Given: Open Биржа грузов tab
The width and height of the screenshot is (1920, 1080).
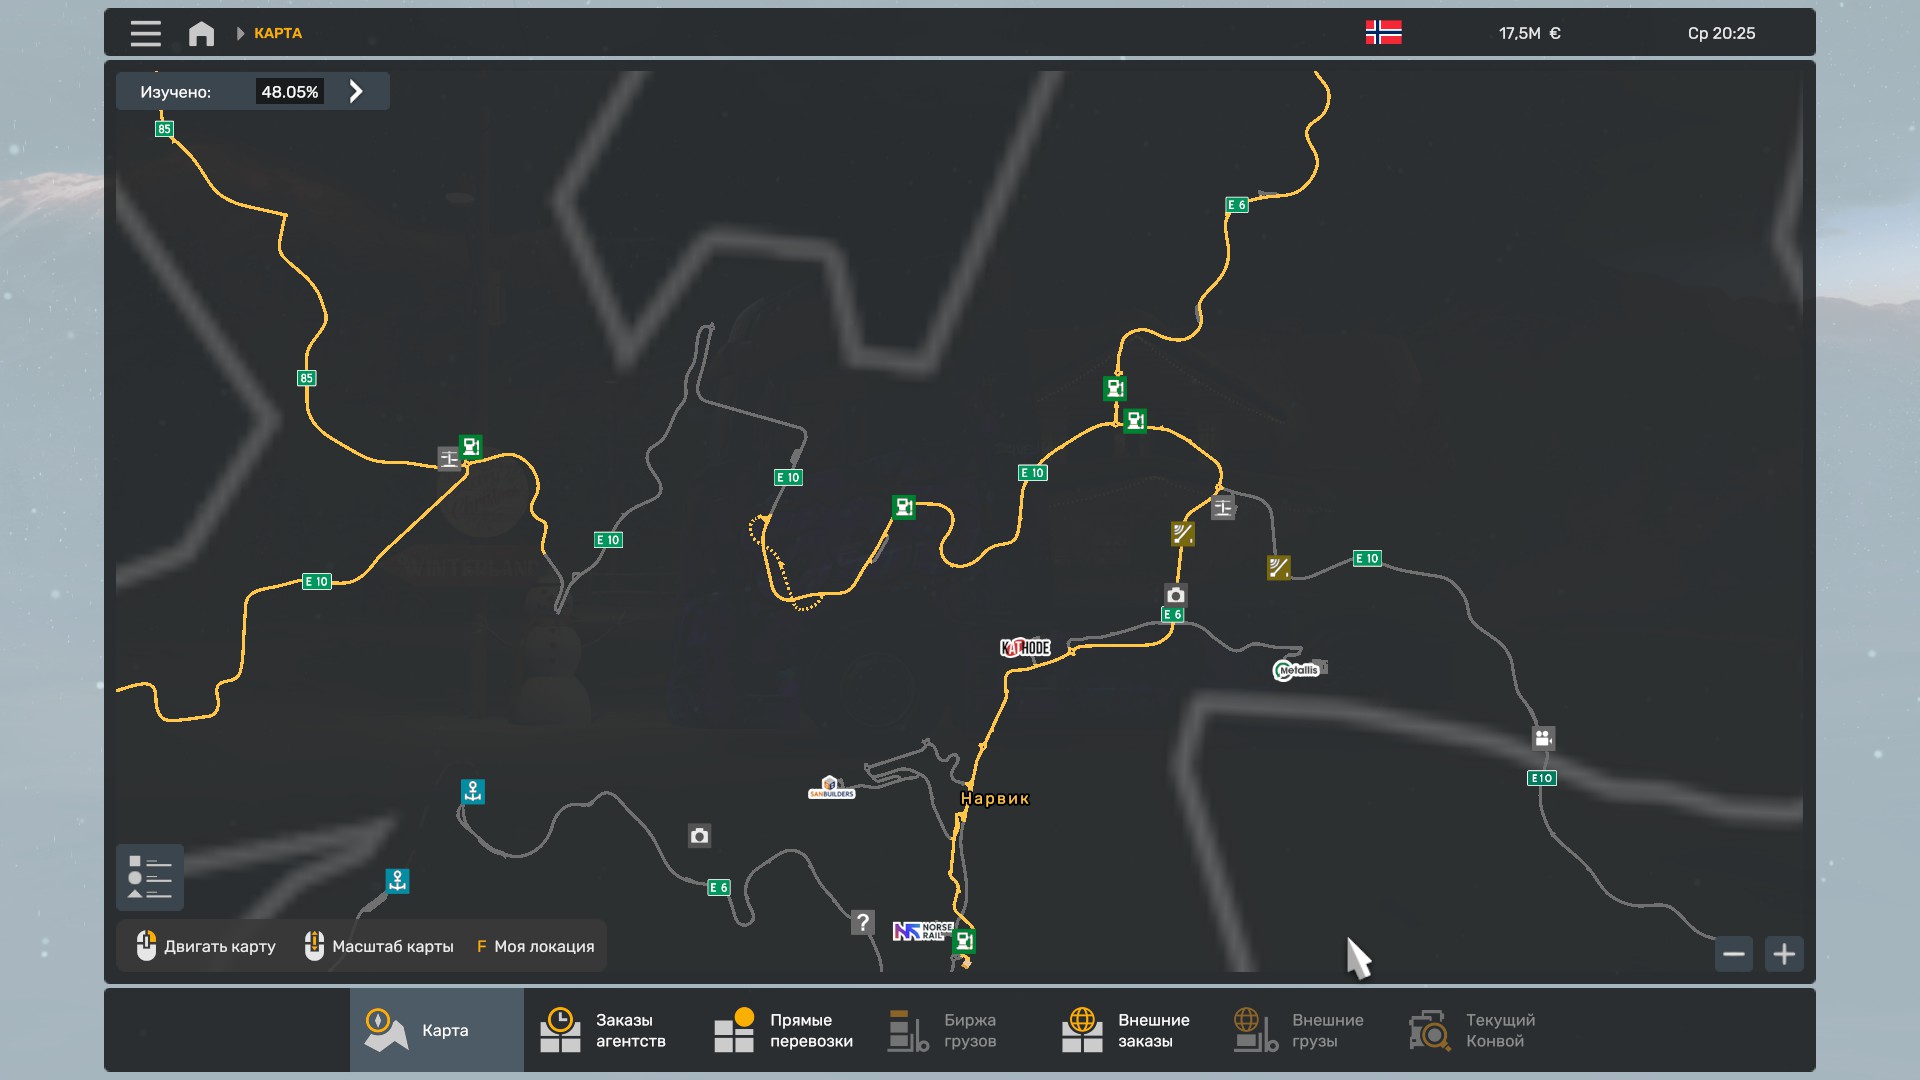Looking at the screenshot, I should 959,1030.
